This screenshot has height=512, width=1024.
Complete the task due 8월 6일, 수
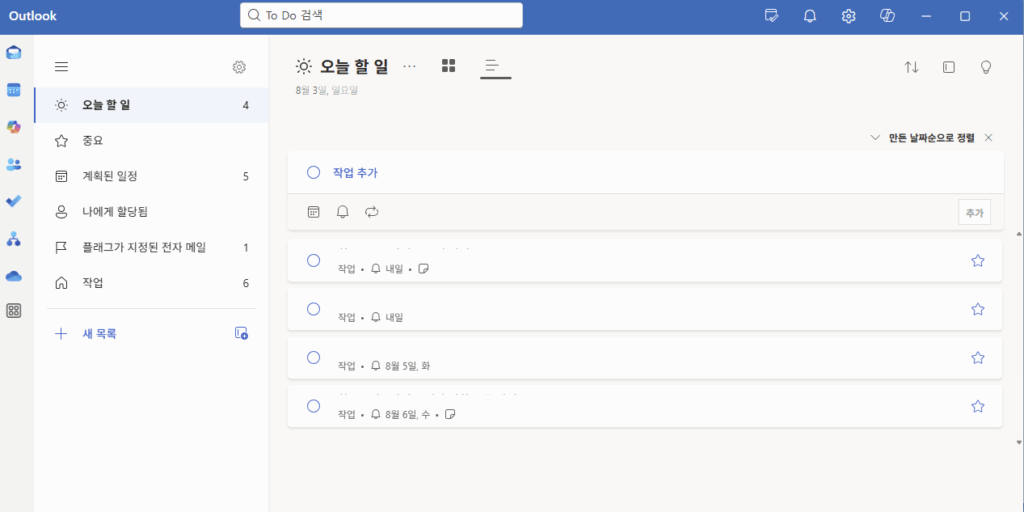[x=313, y=406]
